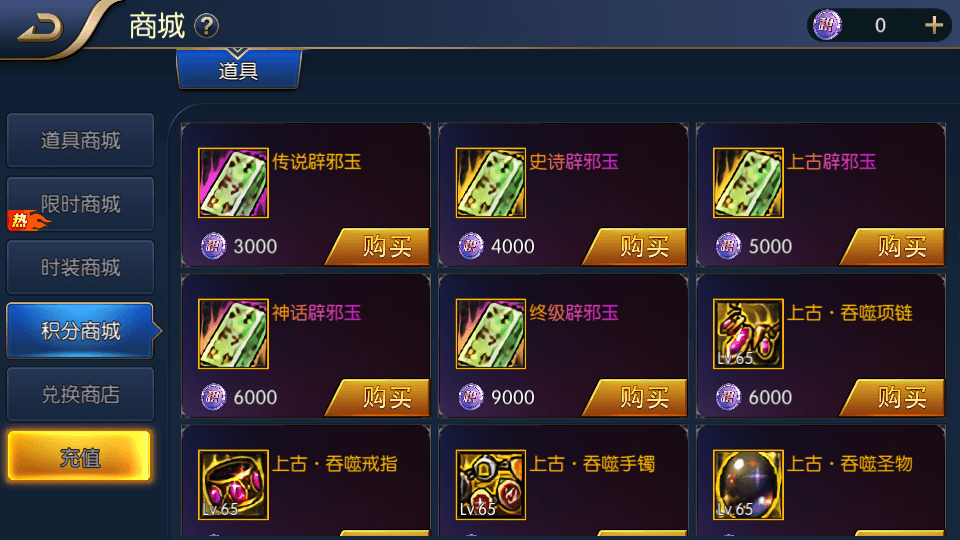Screen dimensions: 960x540
Task: Click the back arrow icon
Action: click(40, 28)
